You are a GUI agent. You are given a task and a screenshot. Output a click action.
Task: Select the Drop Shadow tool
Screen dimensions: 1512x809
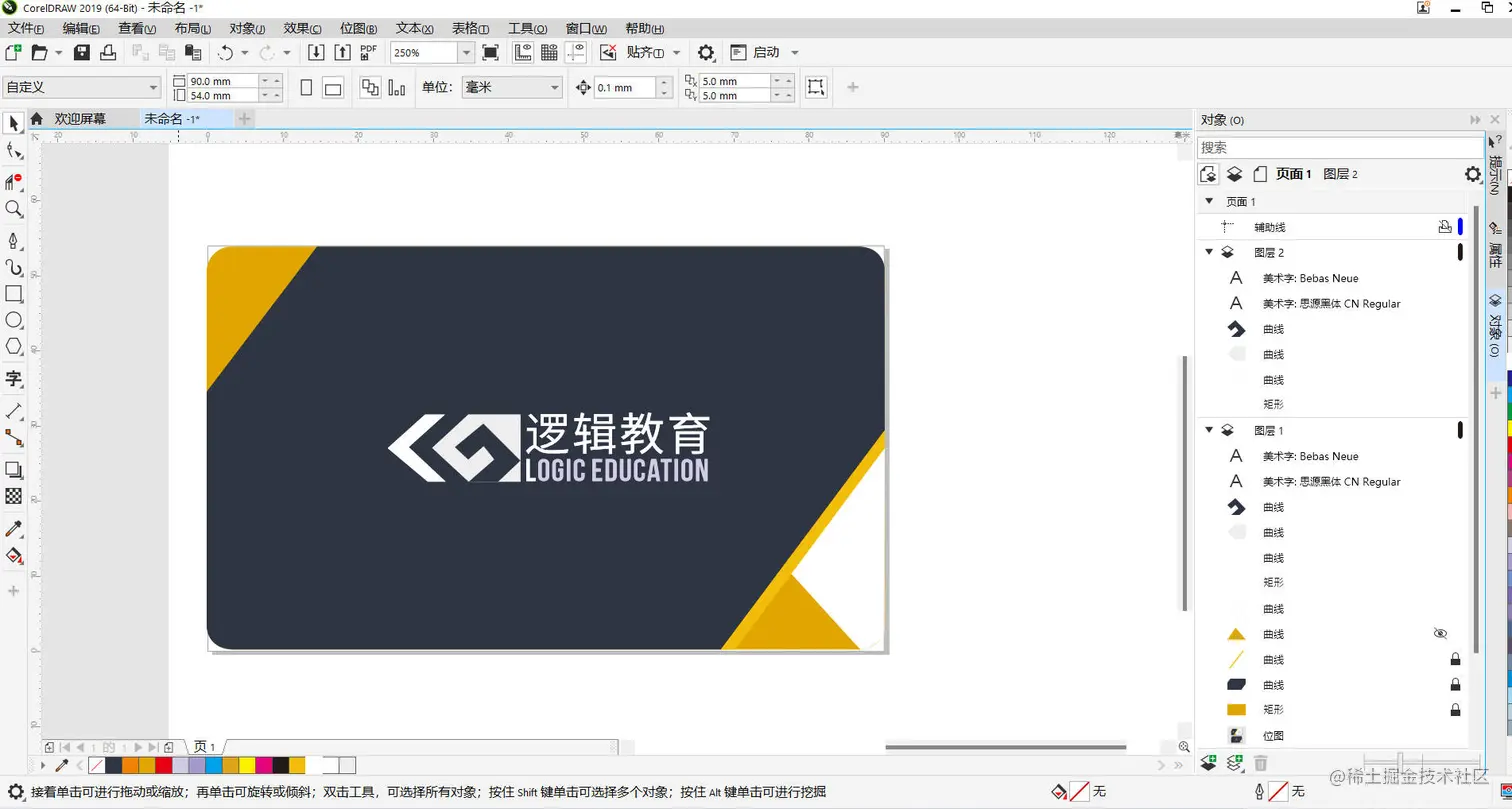coord(14,469)
